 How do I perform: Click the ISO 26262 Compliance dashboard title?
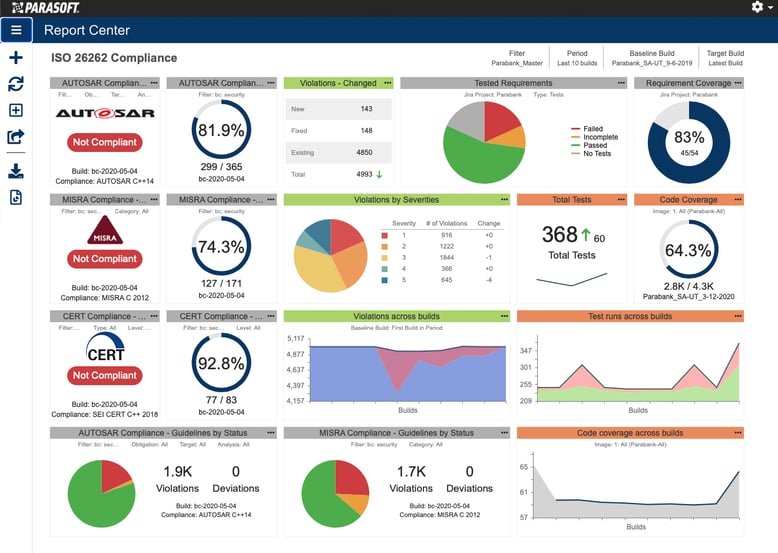(114, 58)
